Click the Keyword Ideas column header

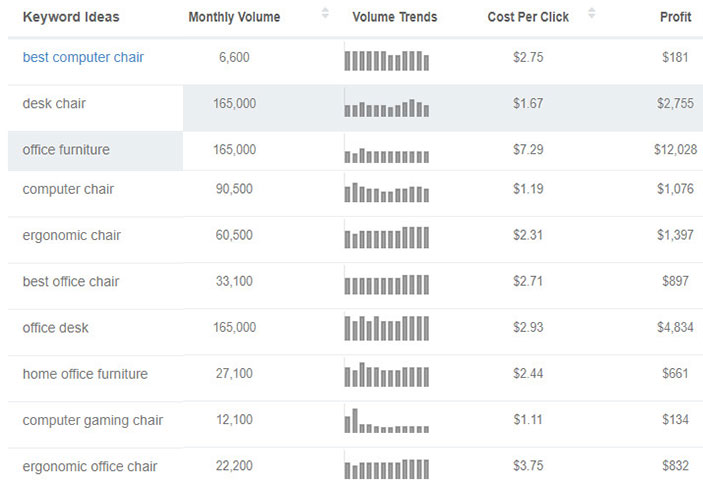point(70,17)
